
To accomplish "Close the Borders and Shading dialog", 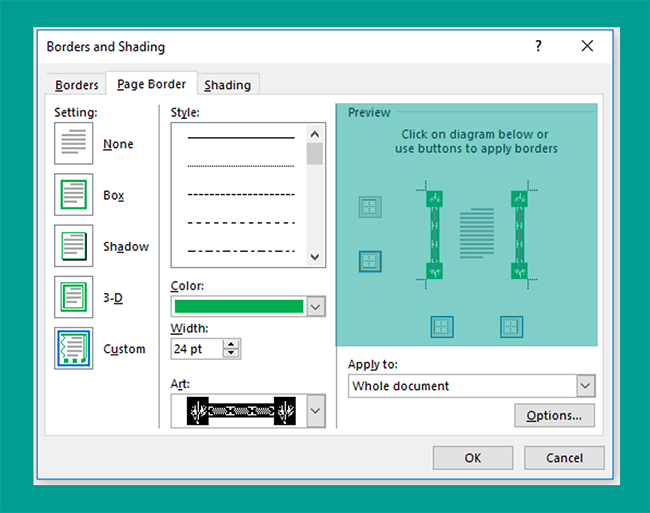I will pos(587,46).
